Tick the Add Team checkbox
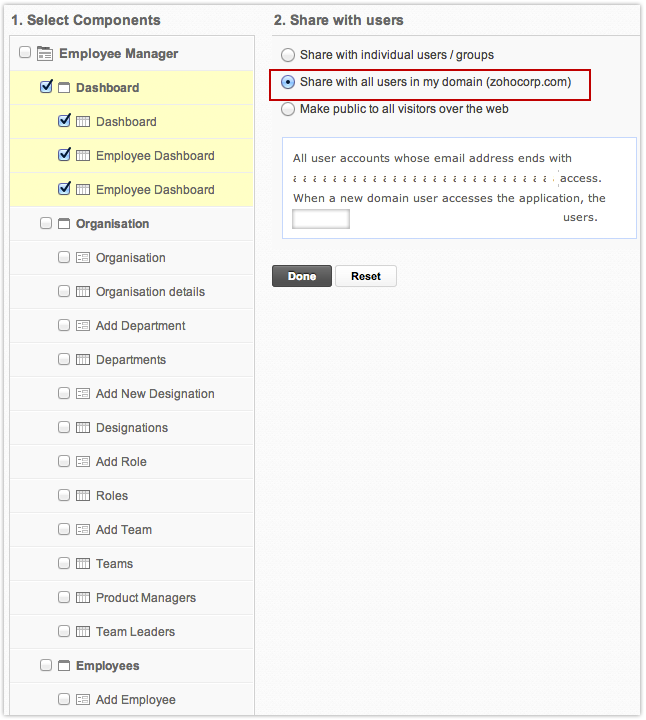Viewport: 646px width, 720px height. pyautogui.click(x=64, y=529)
